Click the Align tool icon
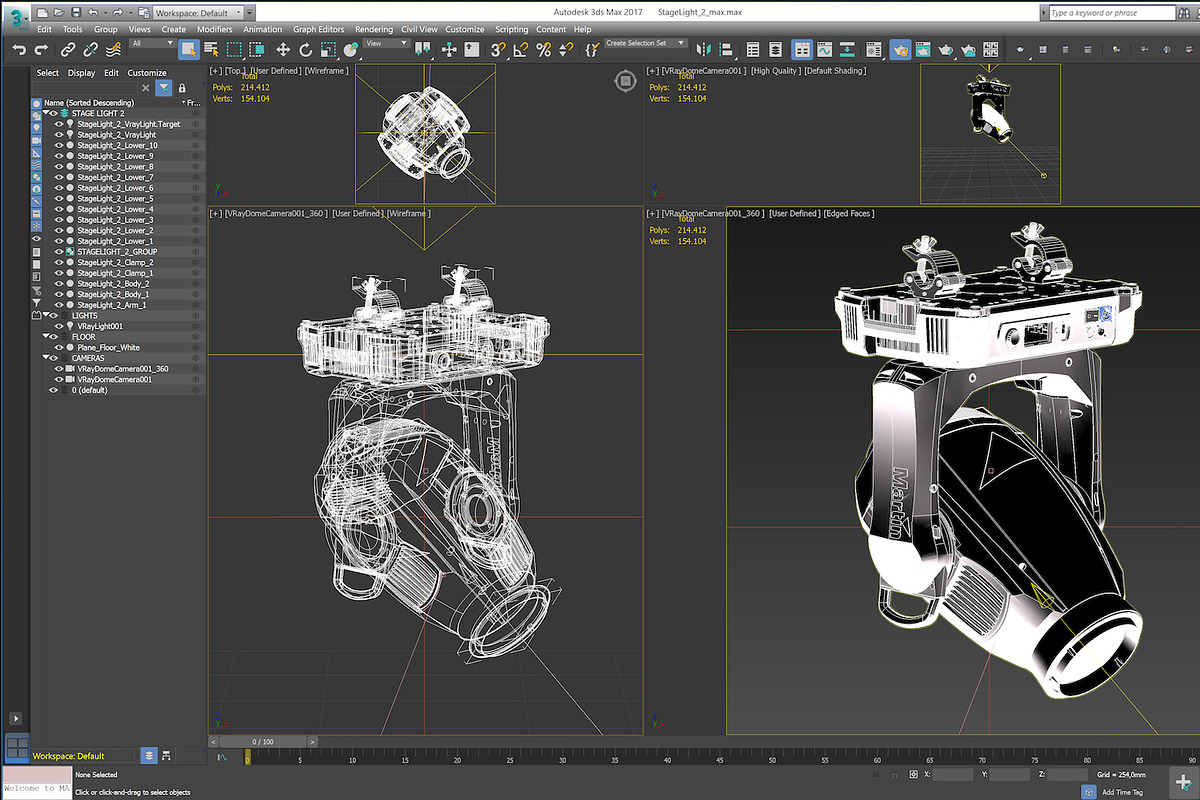Viewport: 1200px width, 800px height. tap(726, 49)
